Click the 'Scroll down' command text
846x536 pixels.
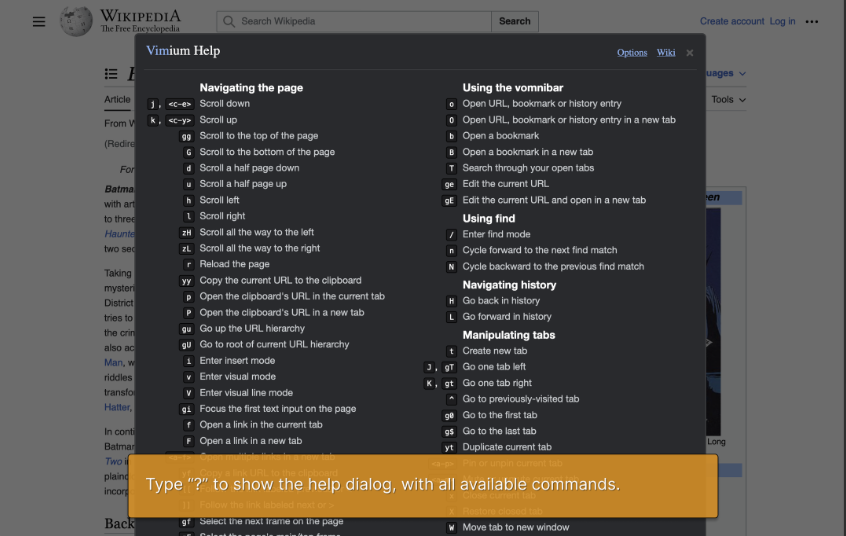[224, 104]
